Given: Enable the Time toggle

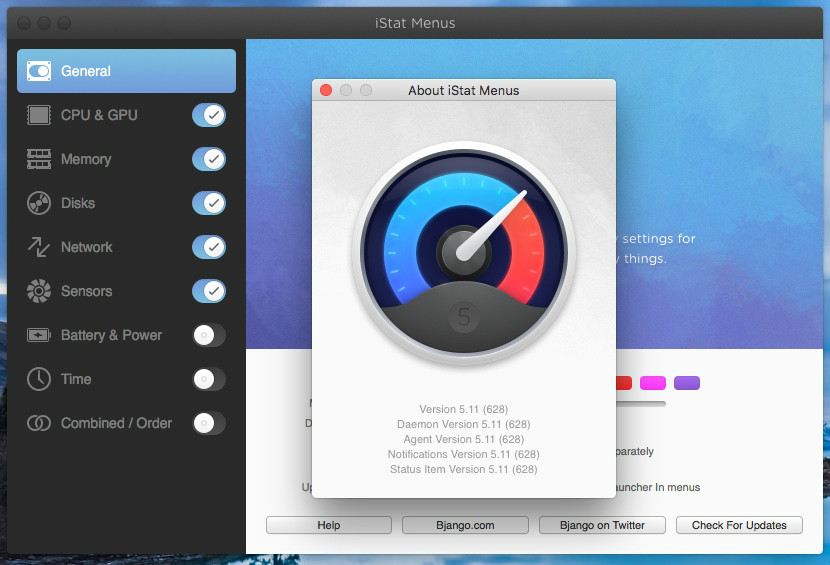Looking at the screenshot, I should click(x=209, y=379).
